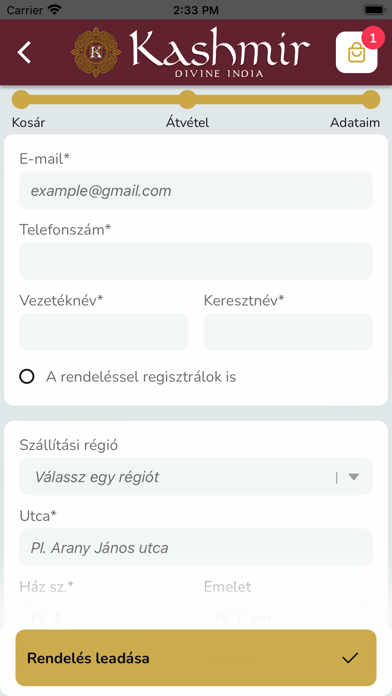Tap the checkmark on Rendelés leadása

point(350,658)
